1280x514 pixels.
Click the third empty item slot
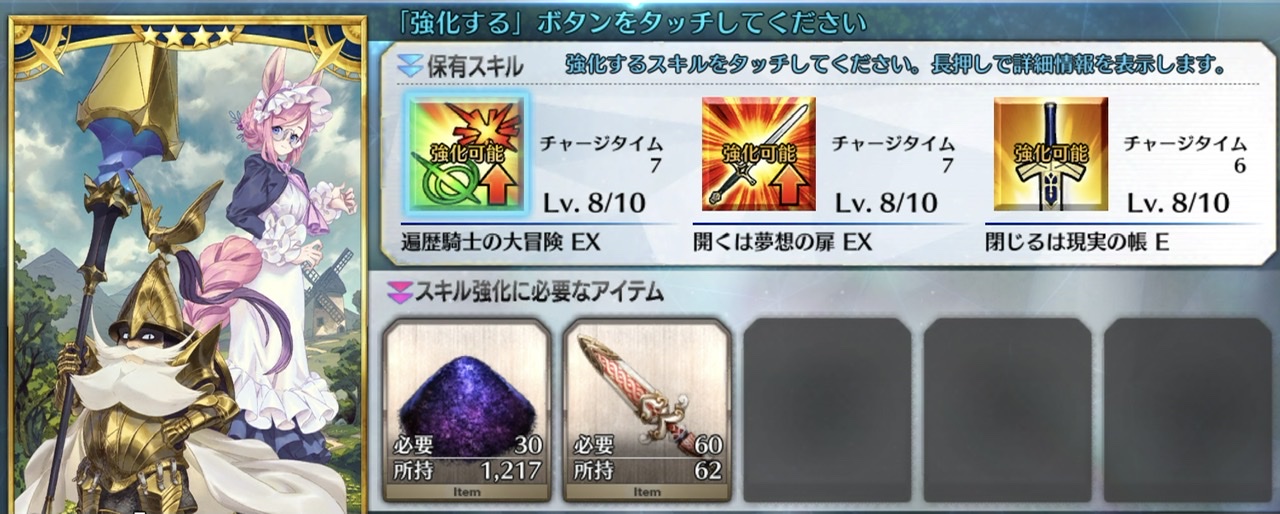click(x=827, y=409)
